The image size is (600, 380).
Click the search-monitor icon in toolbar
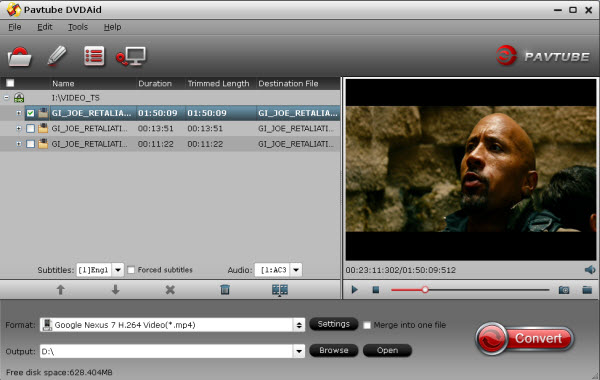[x=131, y=56]
